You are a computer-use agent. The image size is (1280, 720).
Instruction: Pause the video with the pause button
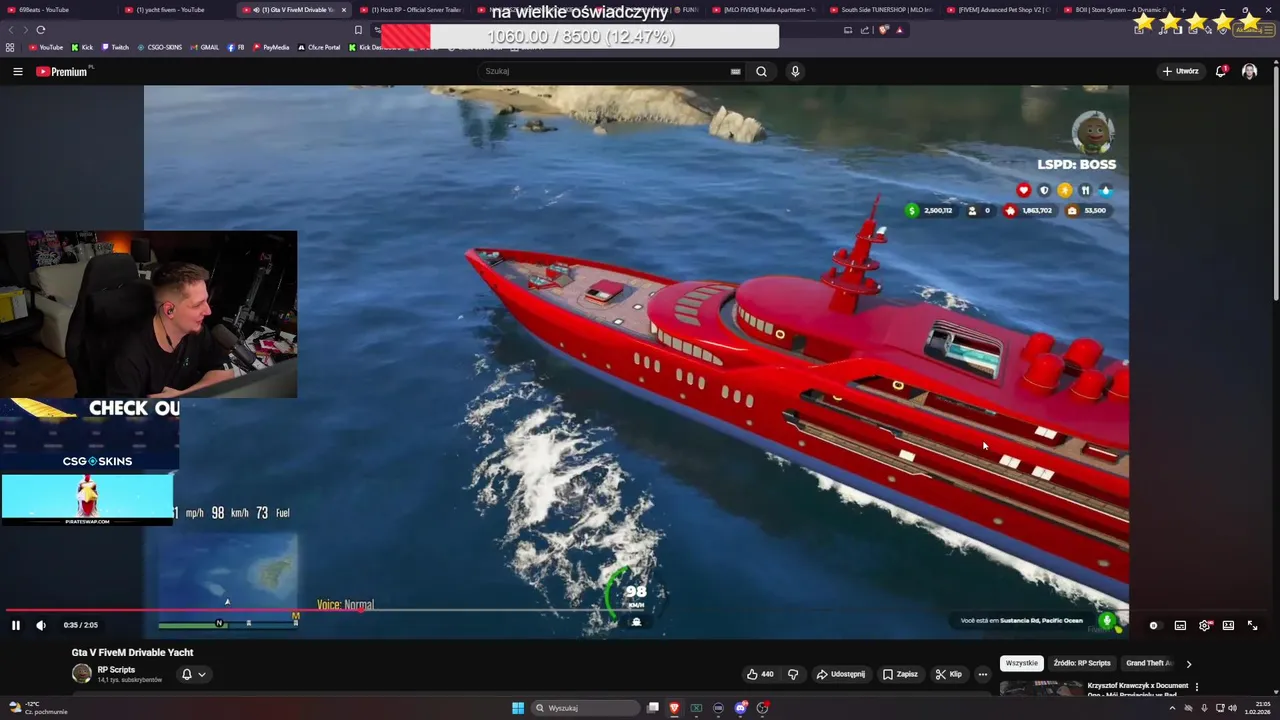tap(15, 625)
